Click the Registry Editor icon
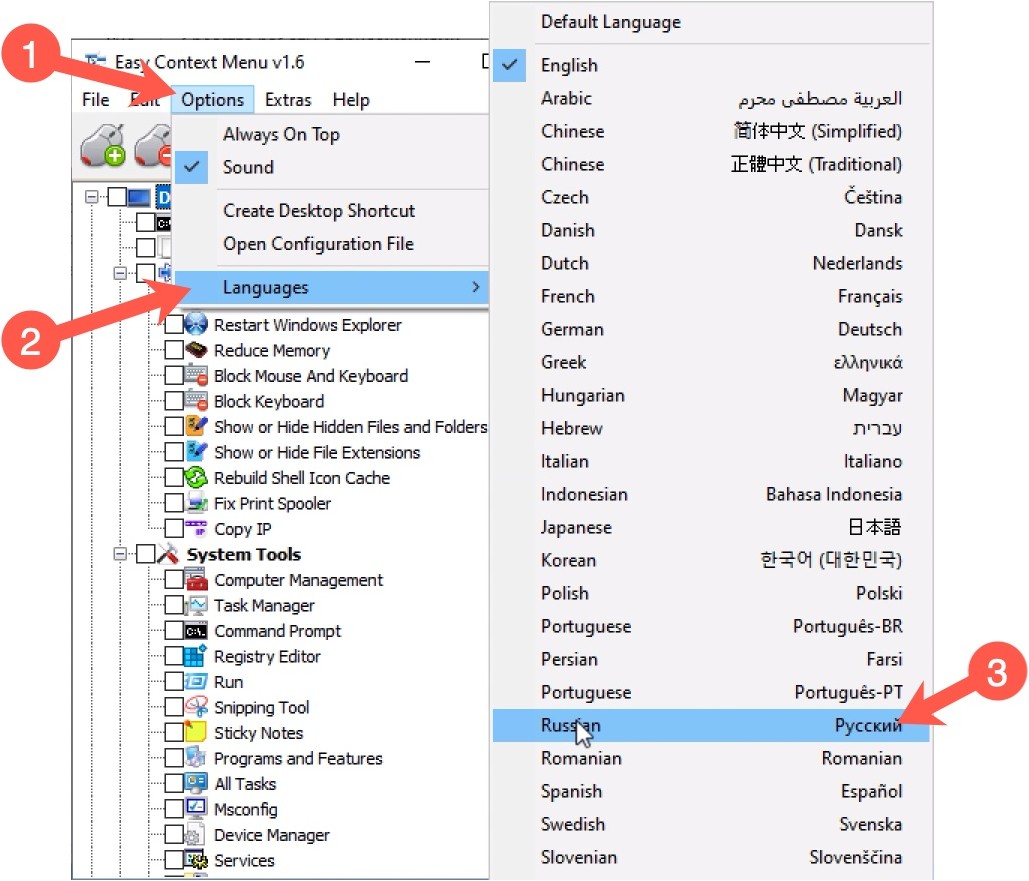The width and height of the screenshot is (1029, 881). point(196,656)
